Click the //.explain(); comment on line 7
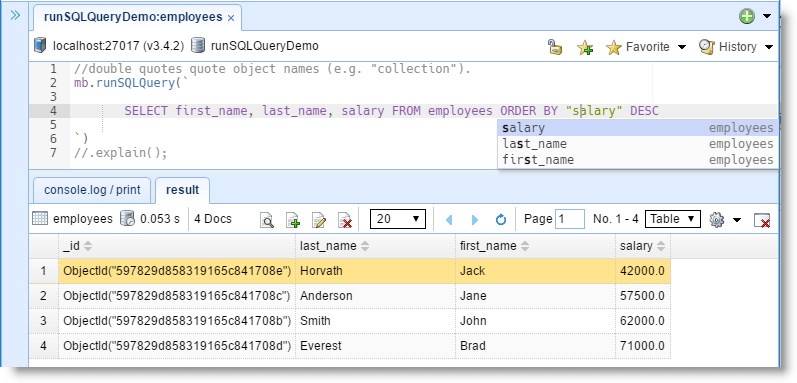 (x=120, y=152)
